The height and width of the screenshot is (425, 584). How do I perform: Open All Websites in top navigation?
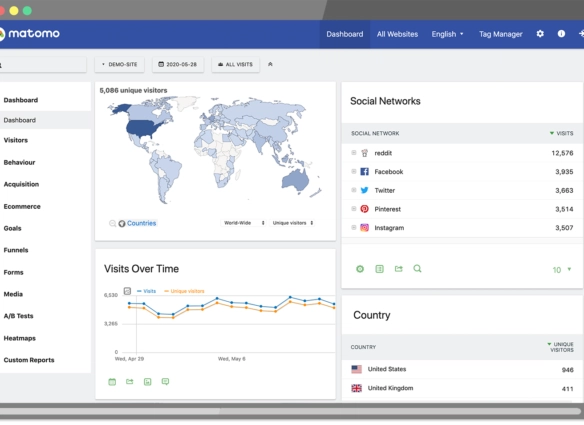(397, 34)
